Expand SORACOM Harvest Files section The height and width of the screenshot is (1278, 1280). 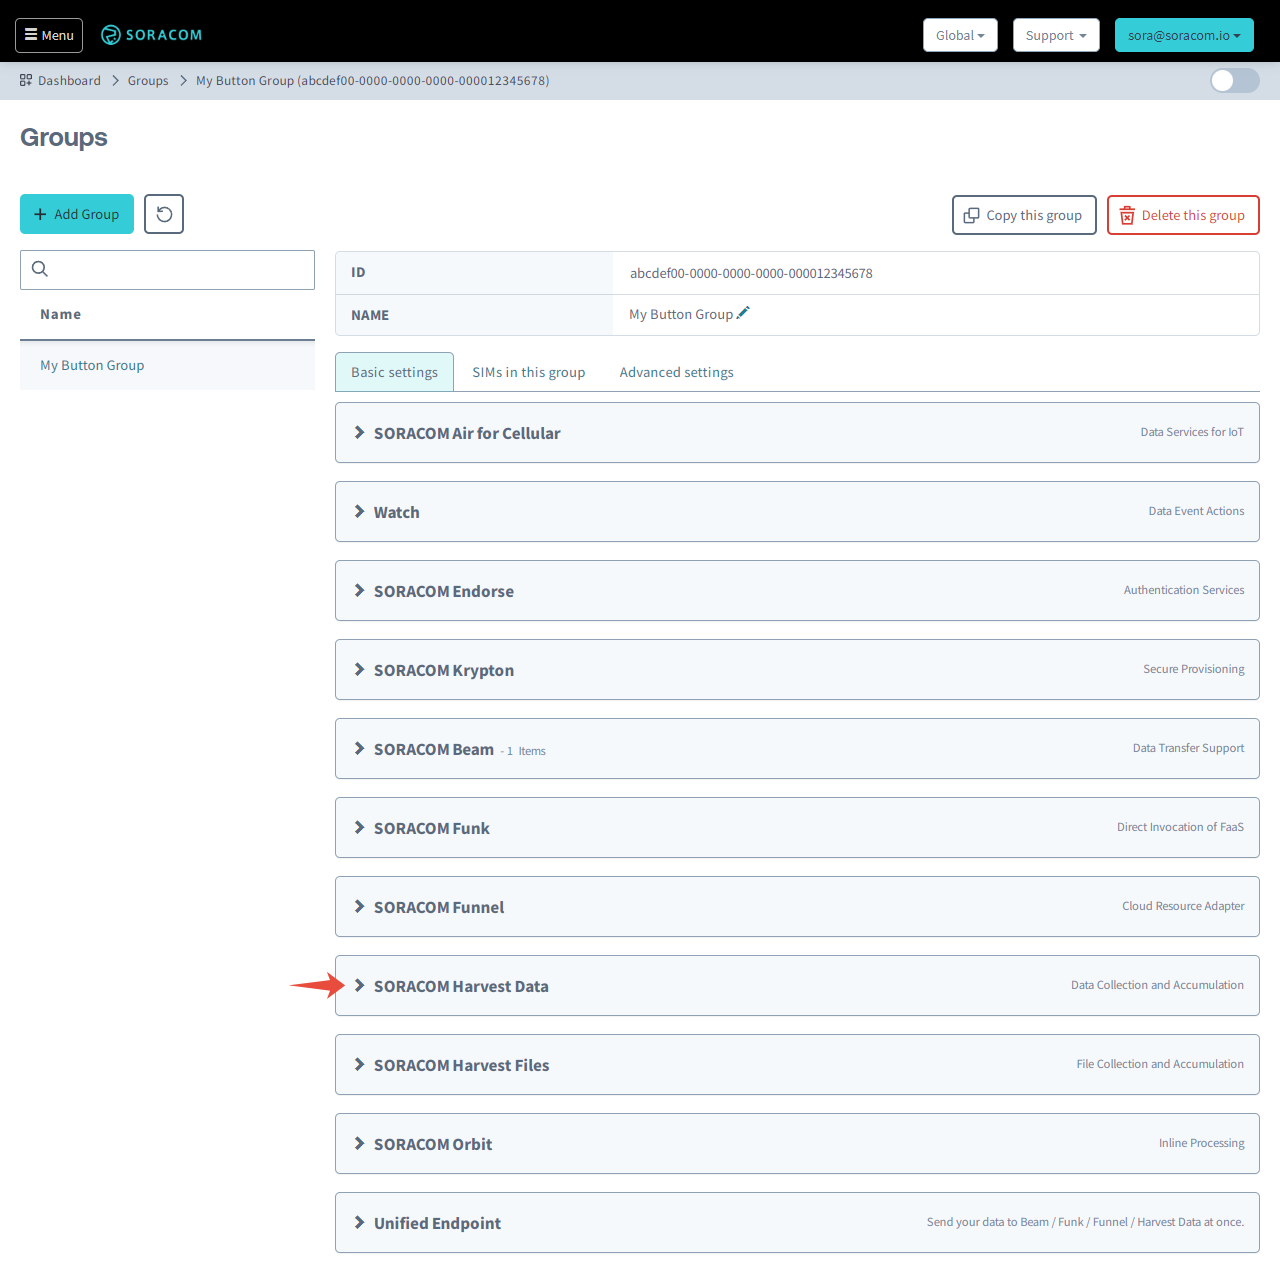click(797, 1065)
